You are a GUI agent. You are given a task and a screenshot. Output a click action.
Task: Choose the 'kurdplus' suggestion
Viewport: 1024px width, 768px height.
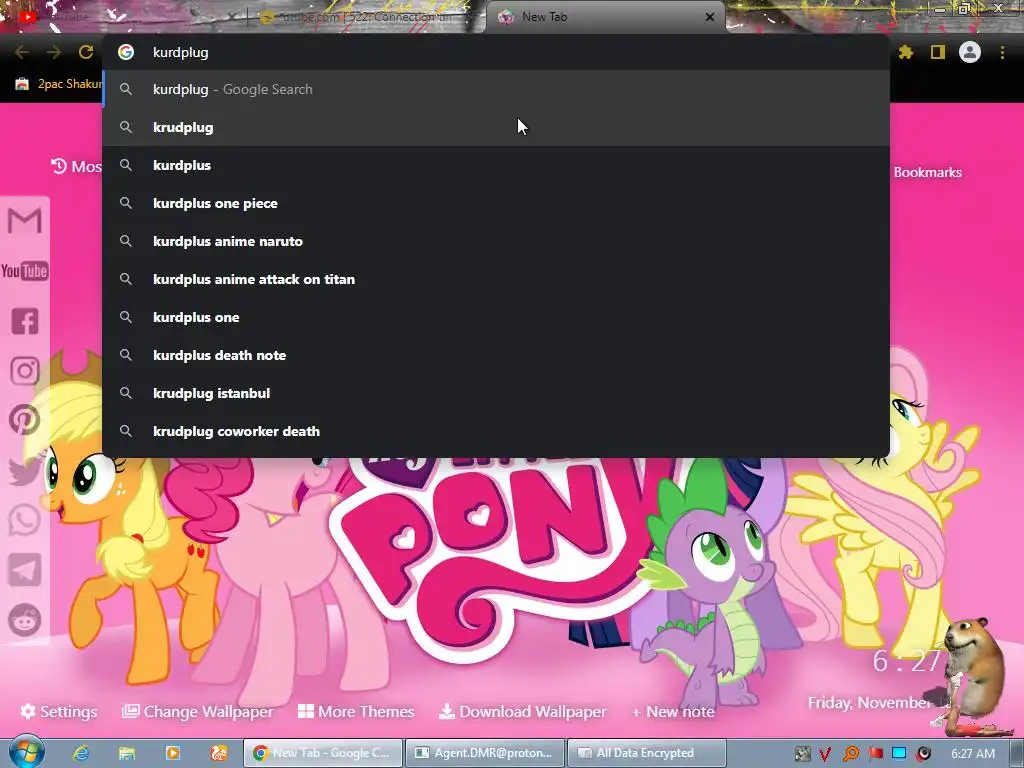pyautogui.click(x=496, y=165)
